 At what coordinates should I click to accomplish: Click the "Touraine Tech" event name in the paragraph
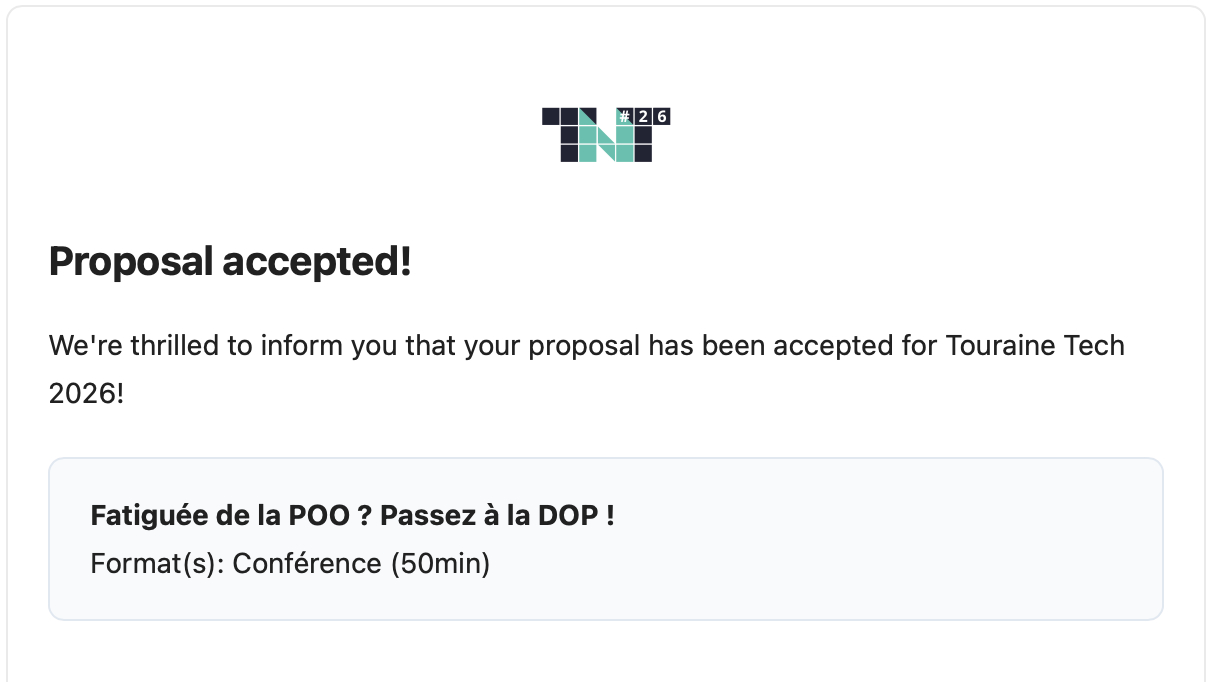pos(1034,346)
